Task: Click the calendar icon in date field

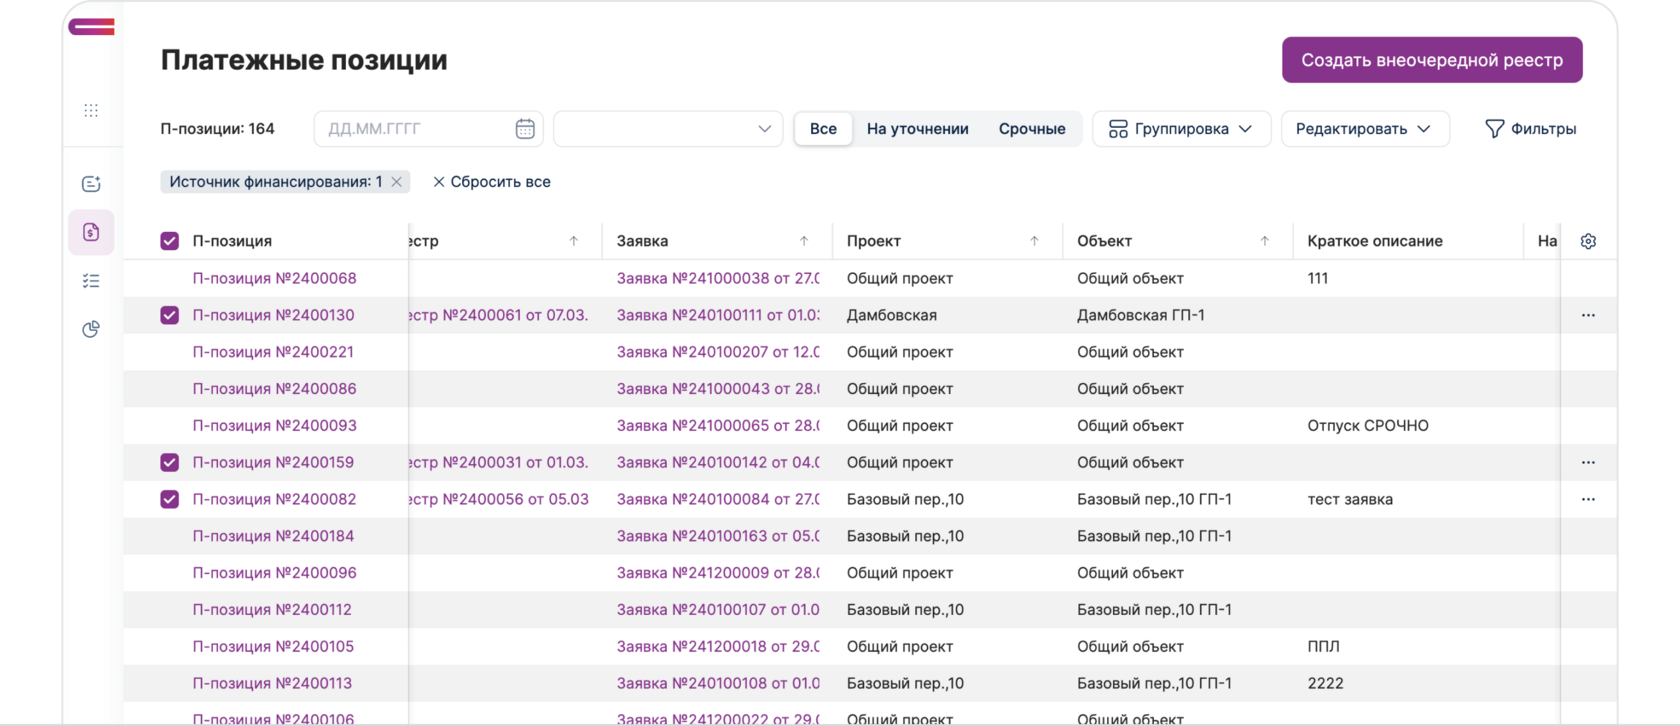Action: (x=525, y=129)
